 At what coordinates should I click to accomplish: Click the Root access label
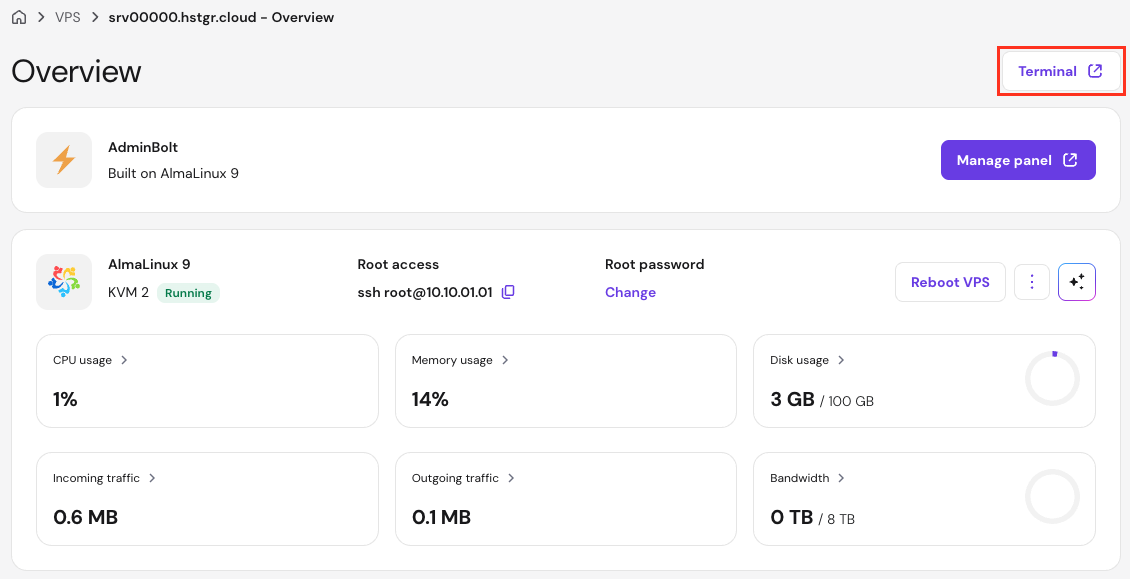click(x=398, y=265)
